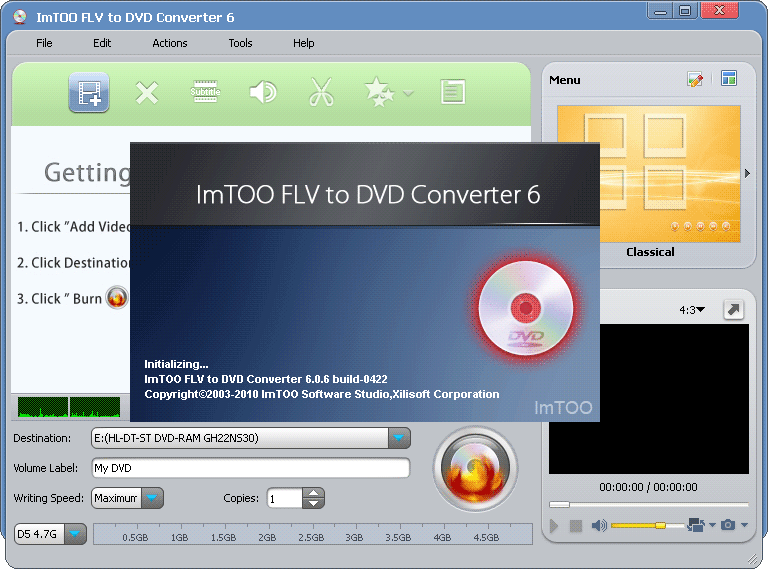Viewport: 768px width, 569px height.
Task: Minimize the ImTOO window
Action: 660,11
